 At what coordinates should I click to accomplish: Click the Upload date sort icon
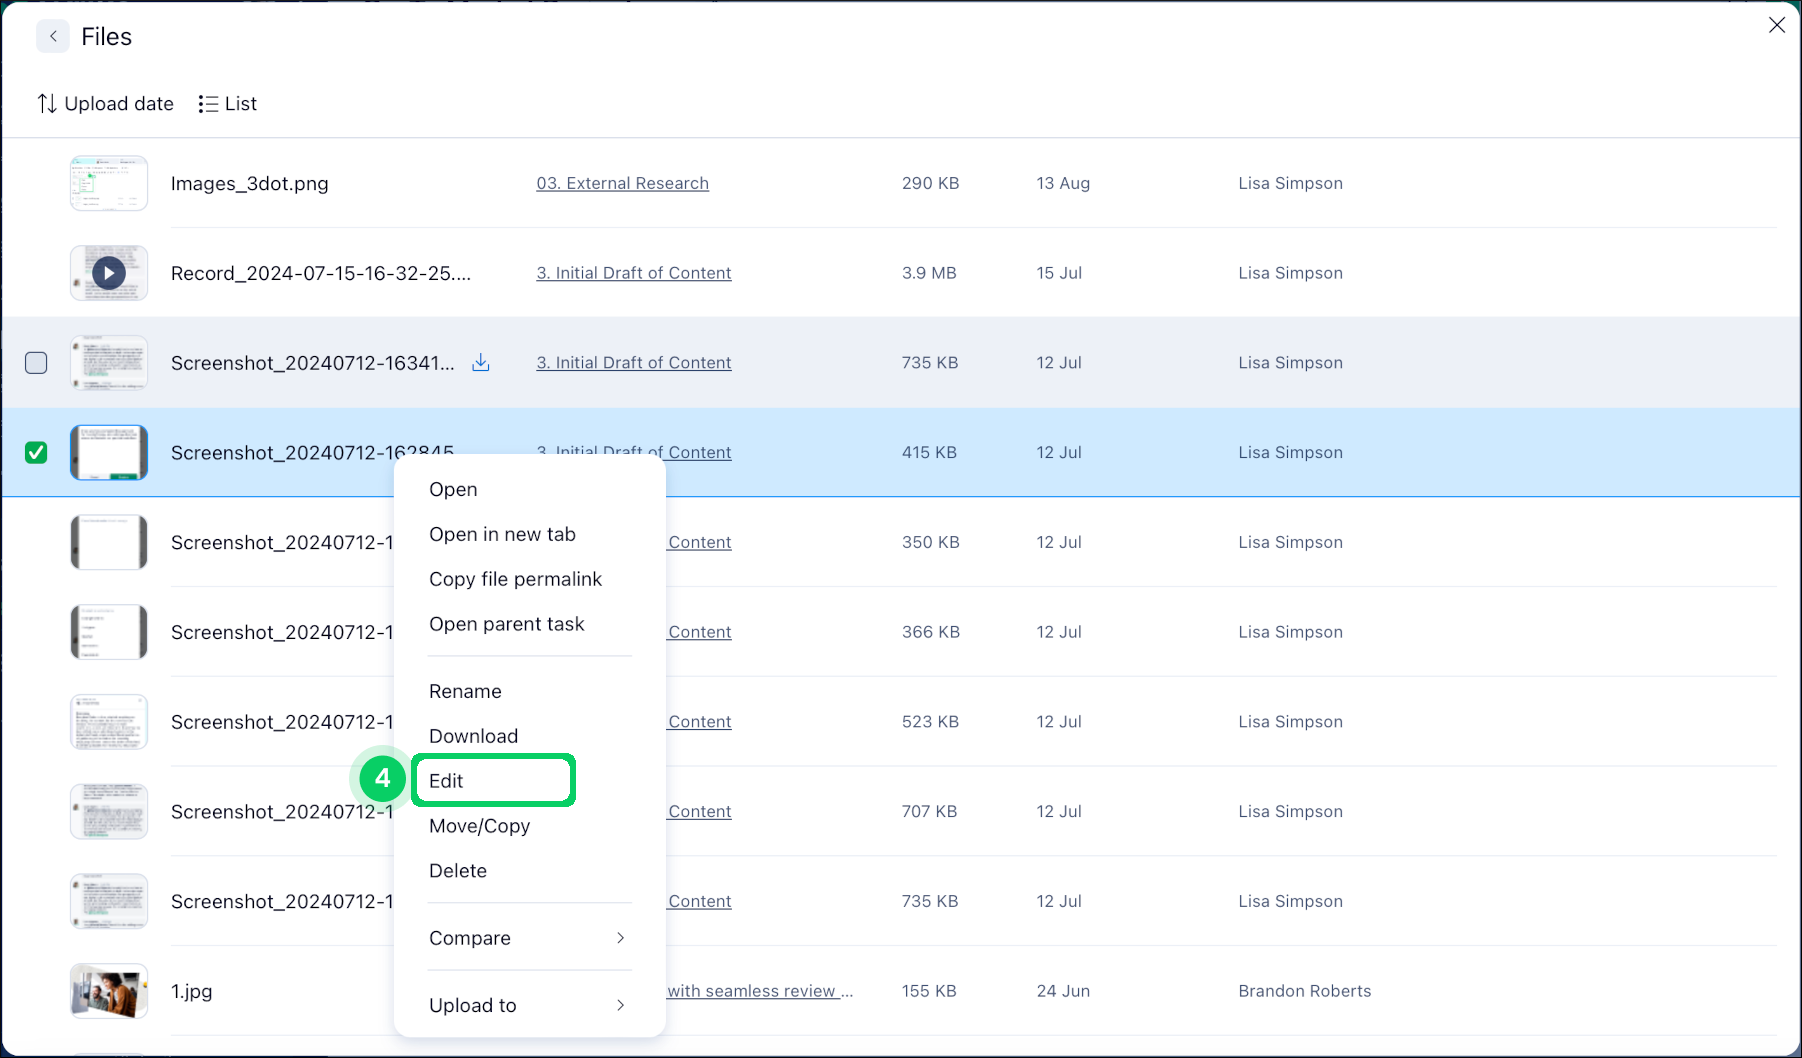click(x=46, y=103)
